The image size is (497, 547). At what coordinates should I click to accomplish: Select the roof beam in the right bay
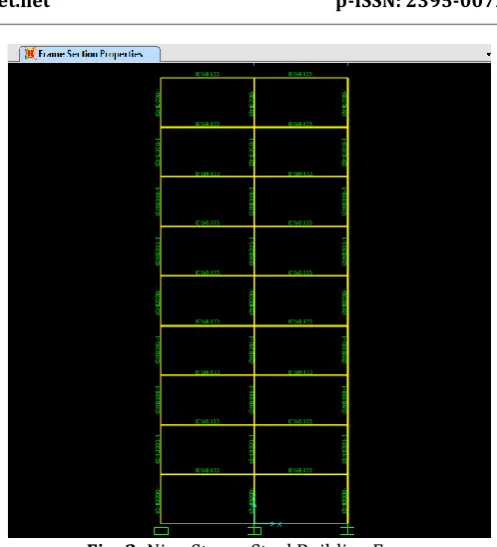click(301, 78)
